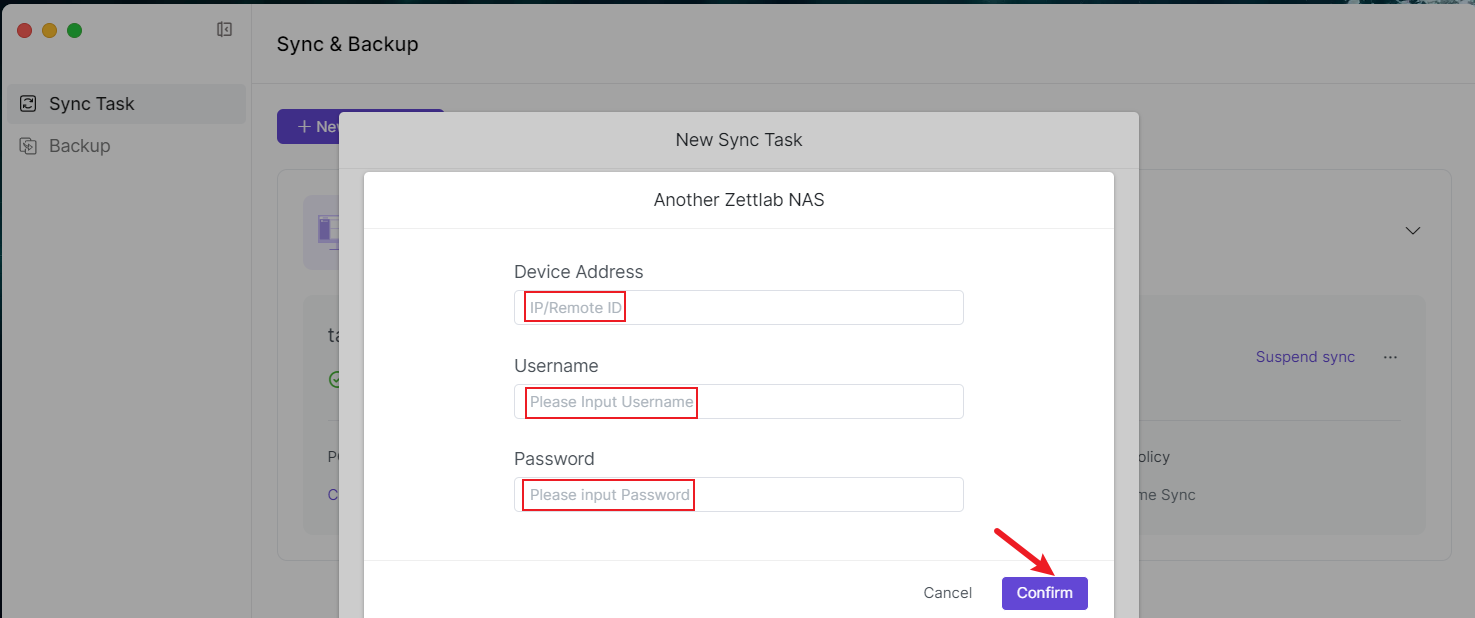Image resolution: width=1475 pixels, height=618 pixels.
Task: Click the Suspend sync link
Action: [1305, 357]
